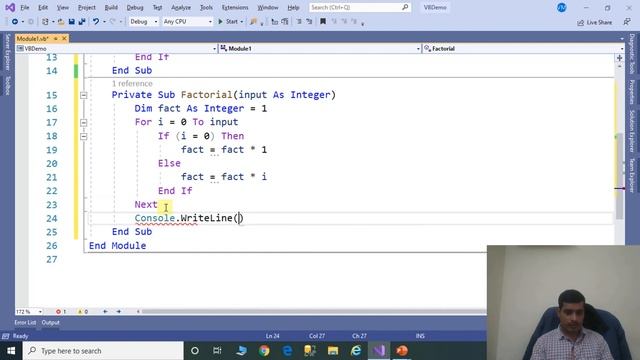The image size is (640, 360).
Task: Open Google Chrome from the taskbar
Action: click(x=264, y=351)
